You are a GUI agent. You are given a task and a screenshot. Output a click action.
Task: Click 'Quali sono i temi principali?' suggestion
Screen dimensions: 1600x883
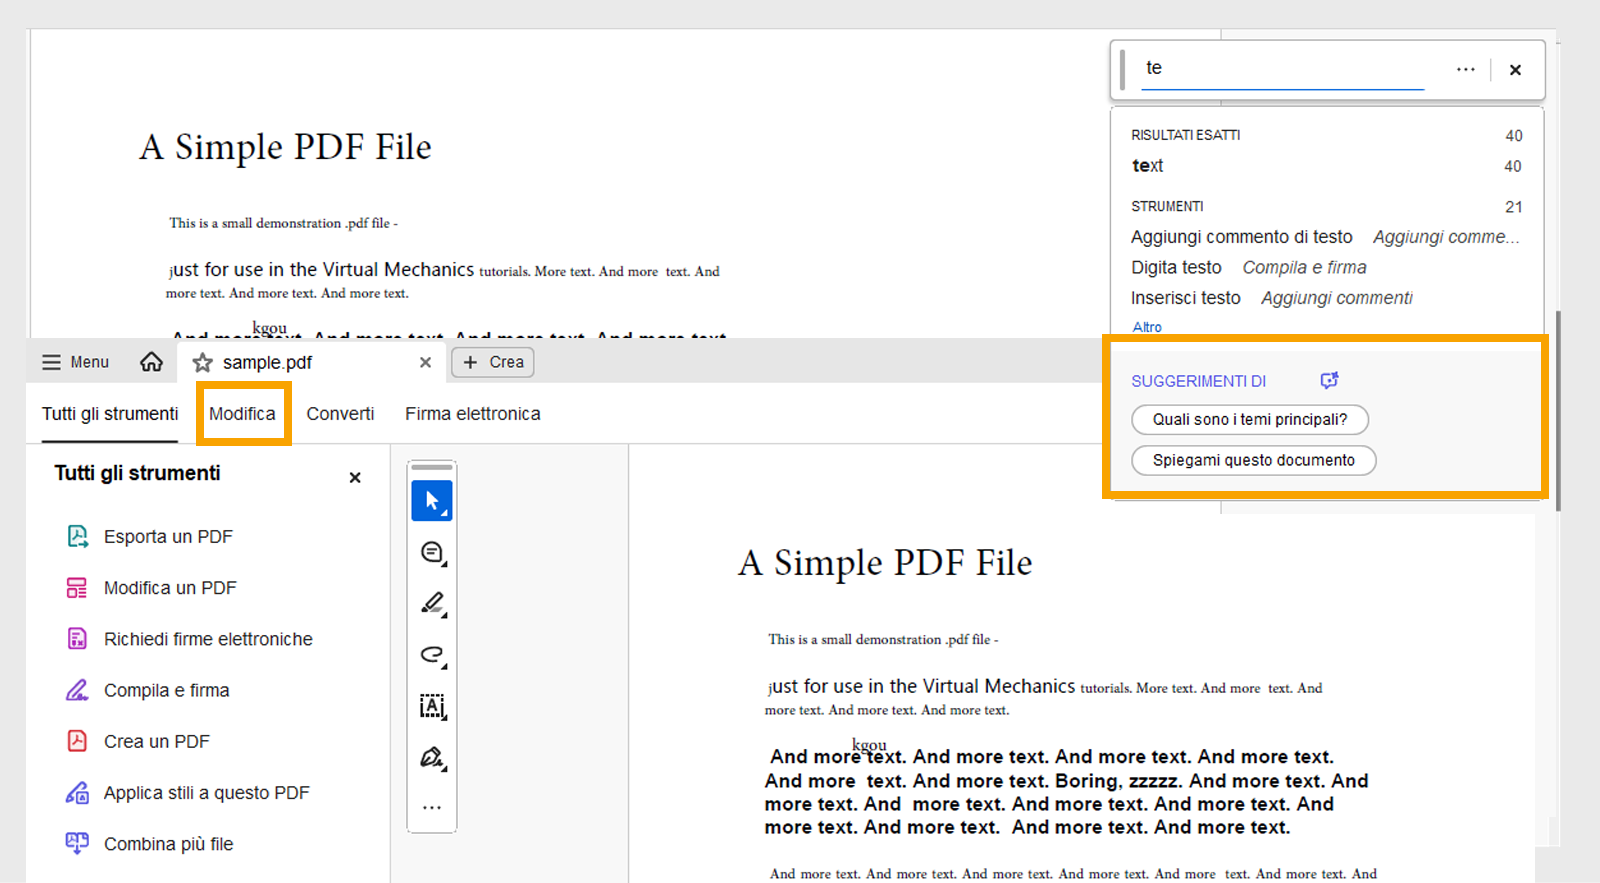1249,420
